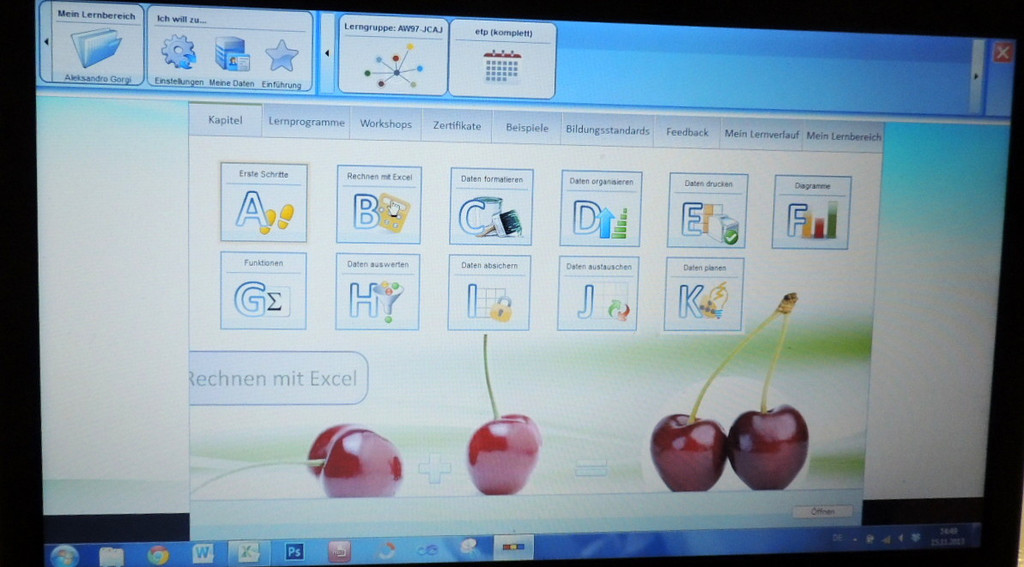Select the Diagramme chapter F icon
The image size is (1024, 567).
[x=812, y=213]
